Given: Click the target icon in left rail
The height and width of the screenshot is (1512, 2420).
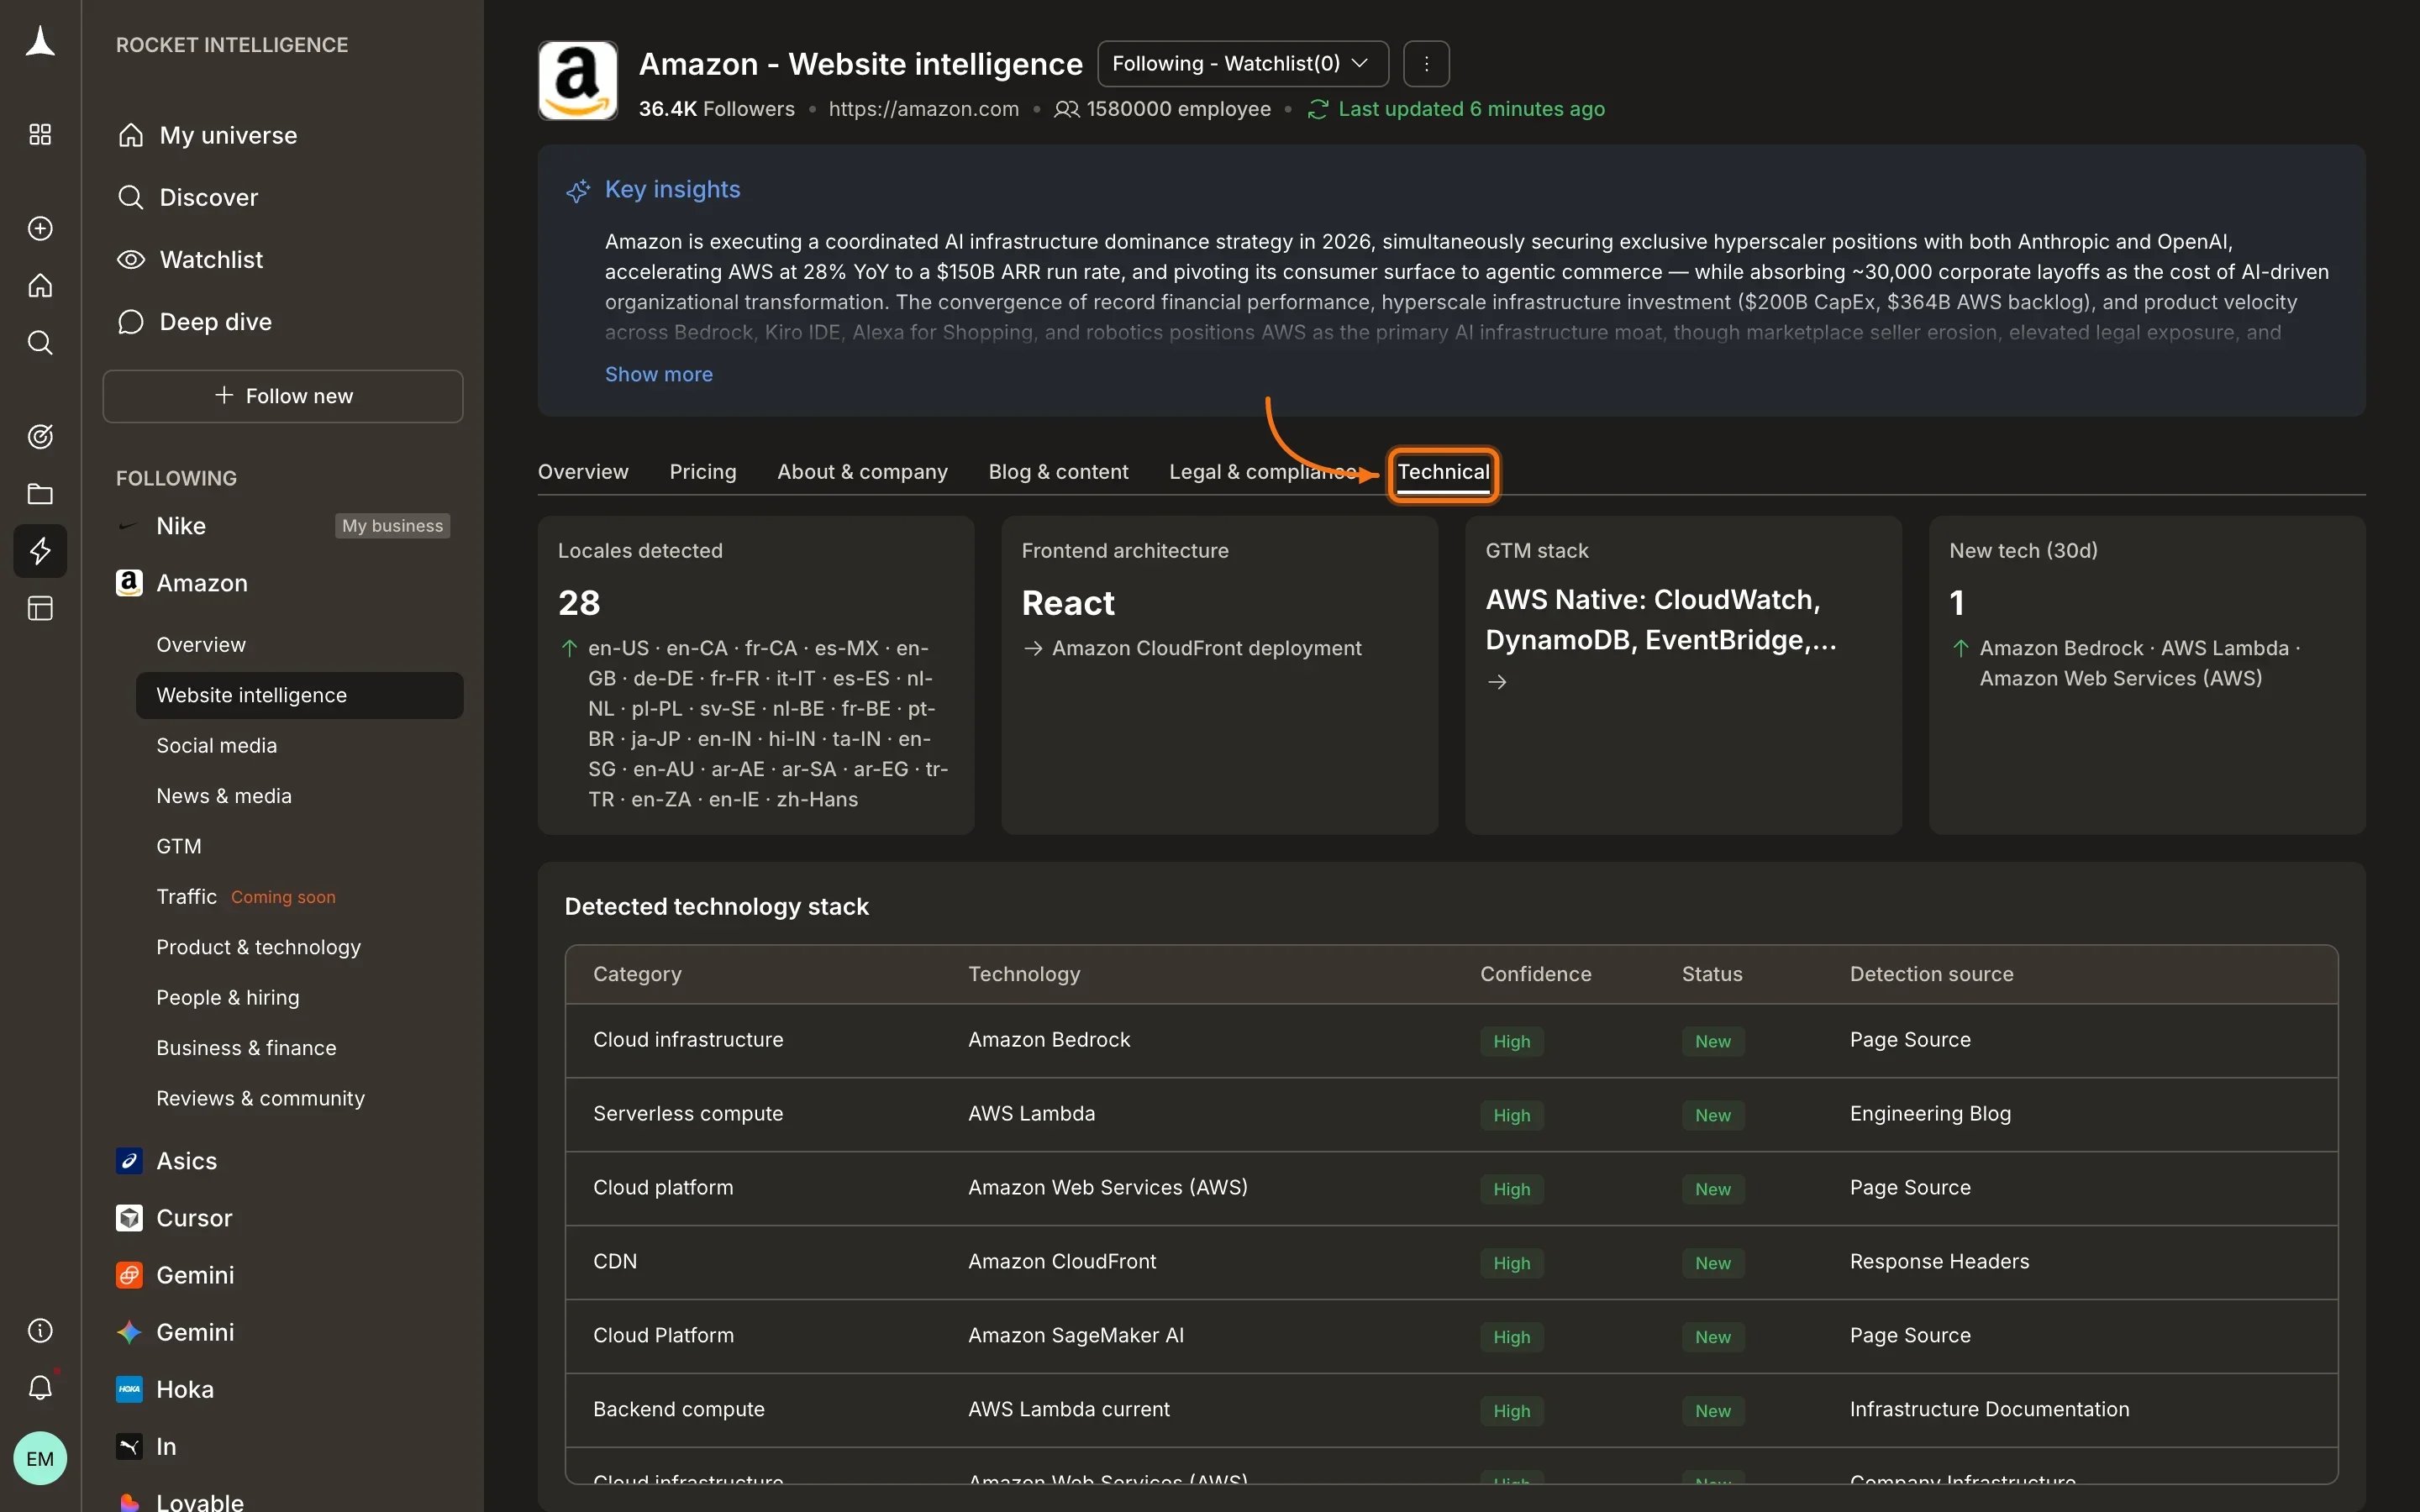Looking at the screenshot, I should (40, 436).
